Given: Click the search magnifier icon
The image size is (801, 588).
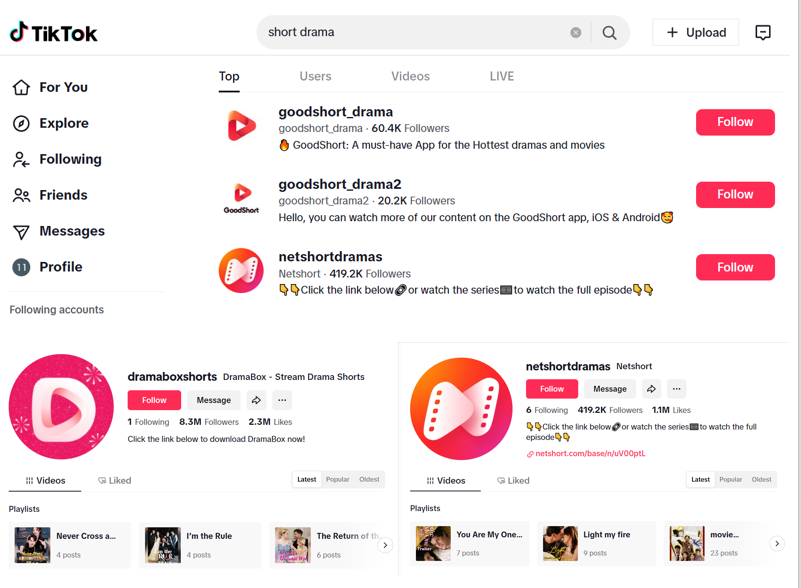Looking at the screenshot, I should (x=609, y=33).
